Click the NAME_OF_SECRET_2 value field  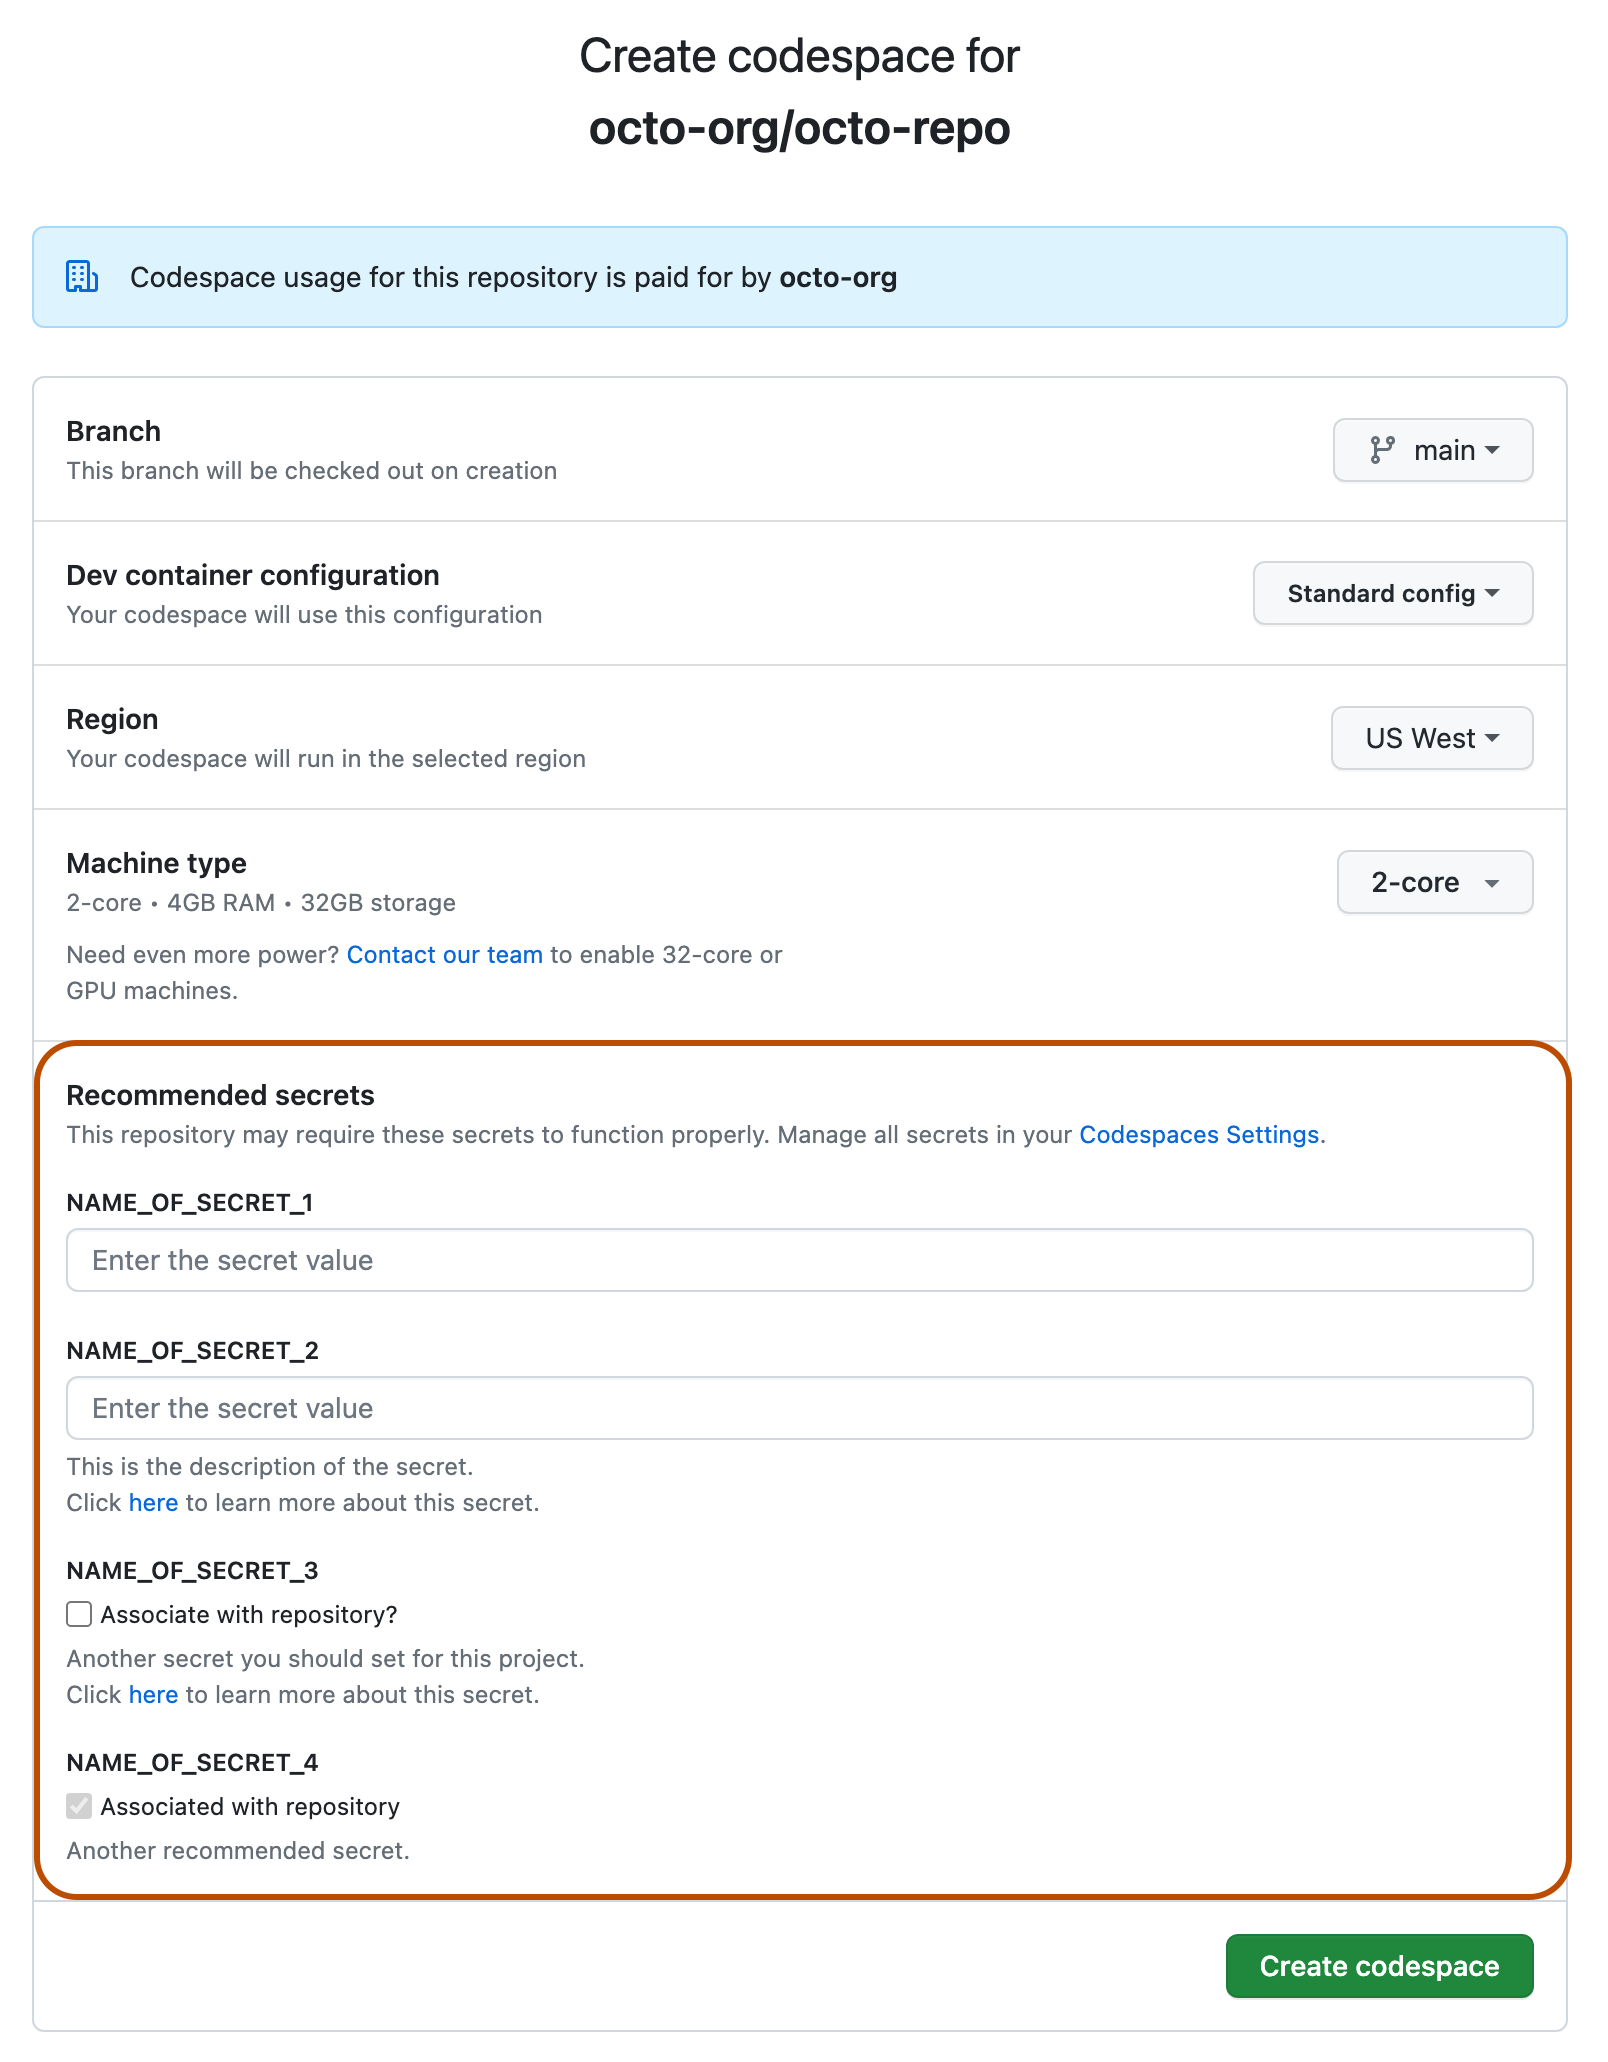[x=800, y=1408]
